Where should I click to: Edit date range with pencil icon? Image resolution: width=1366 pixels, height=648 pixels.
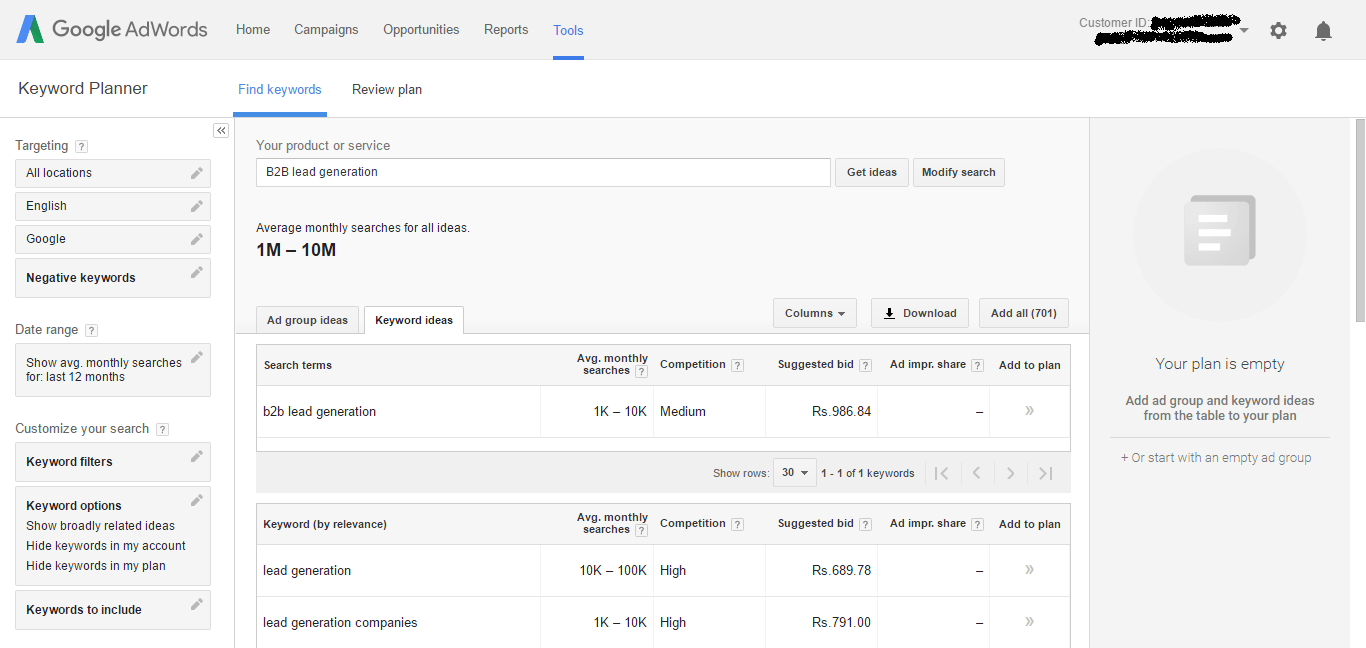coord(197,357)
